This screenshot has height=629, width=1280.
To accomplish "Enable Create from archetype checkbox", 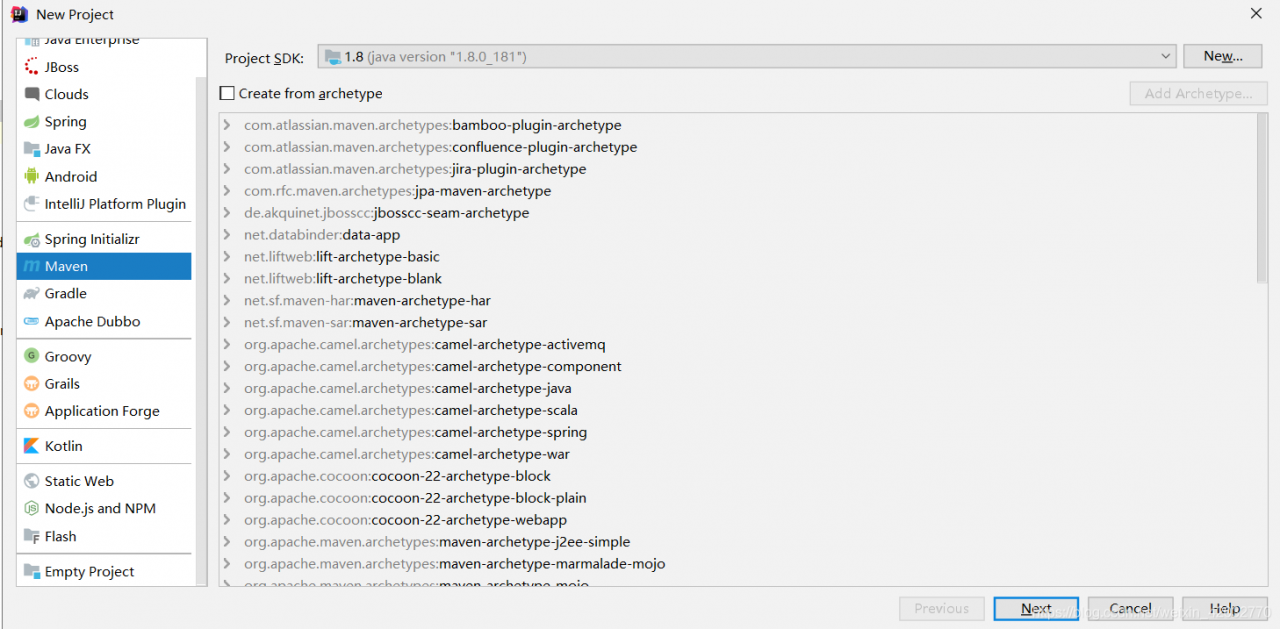I will coord(227,93).
